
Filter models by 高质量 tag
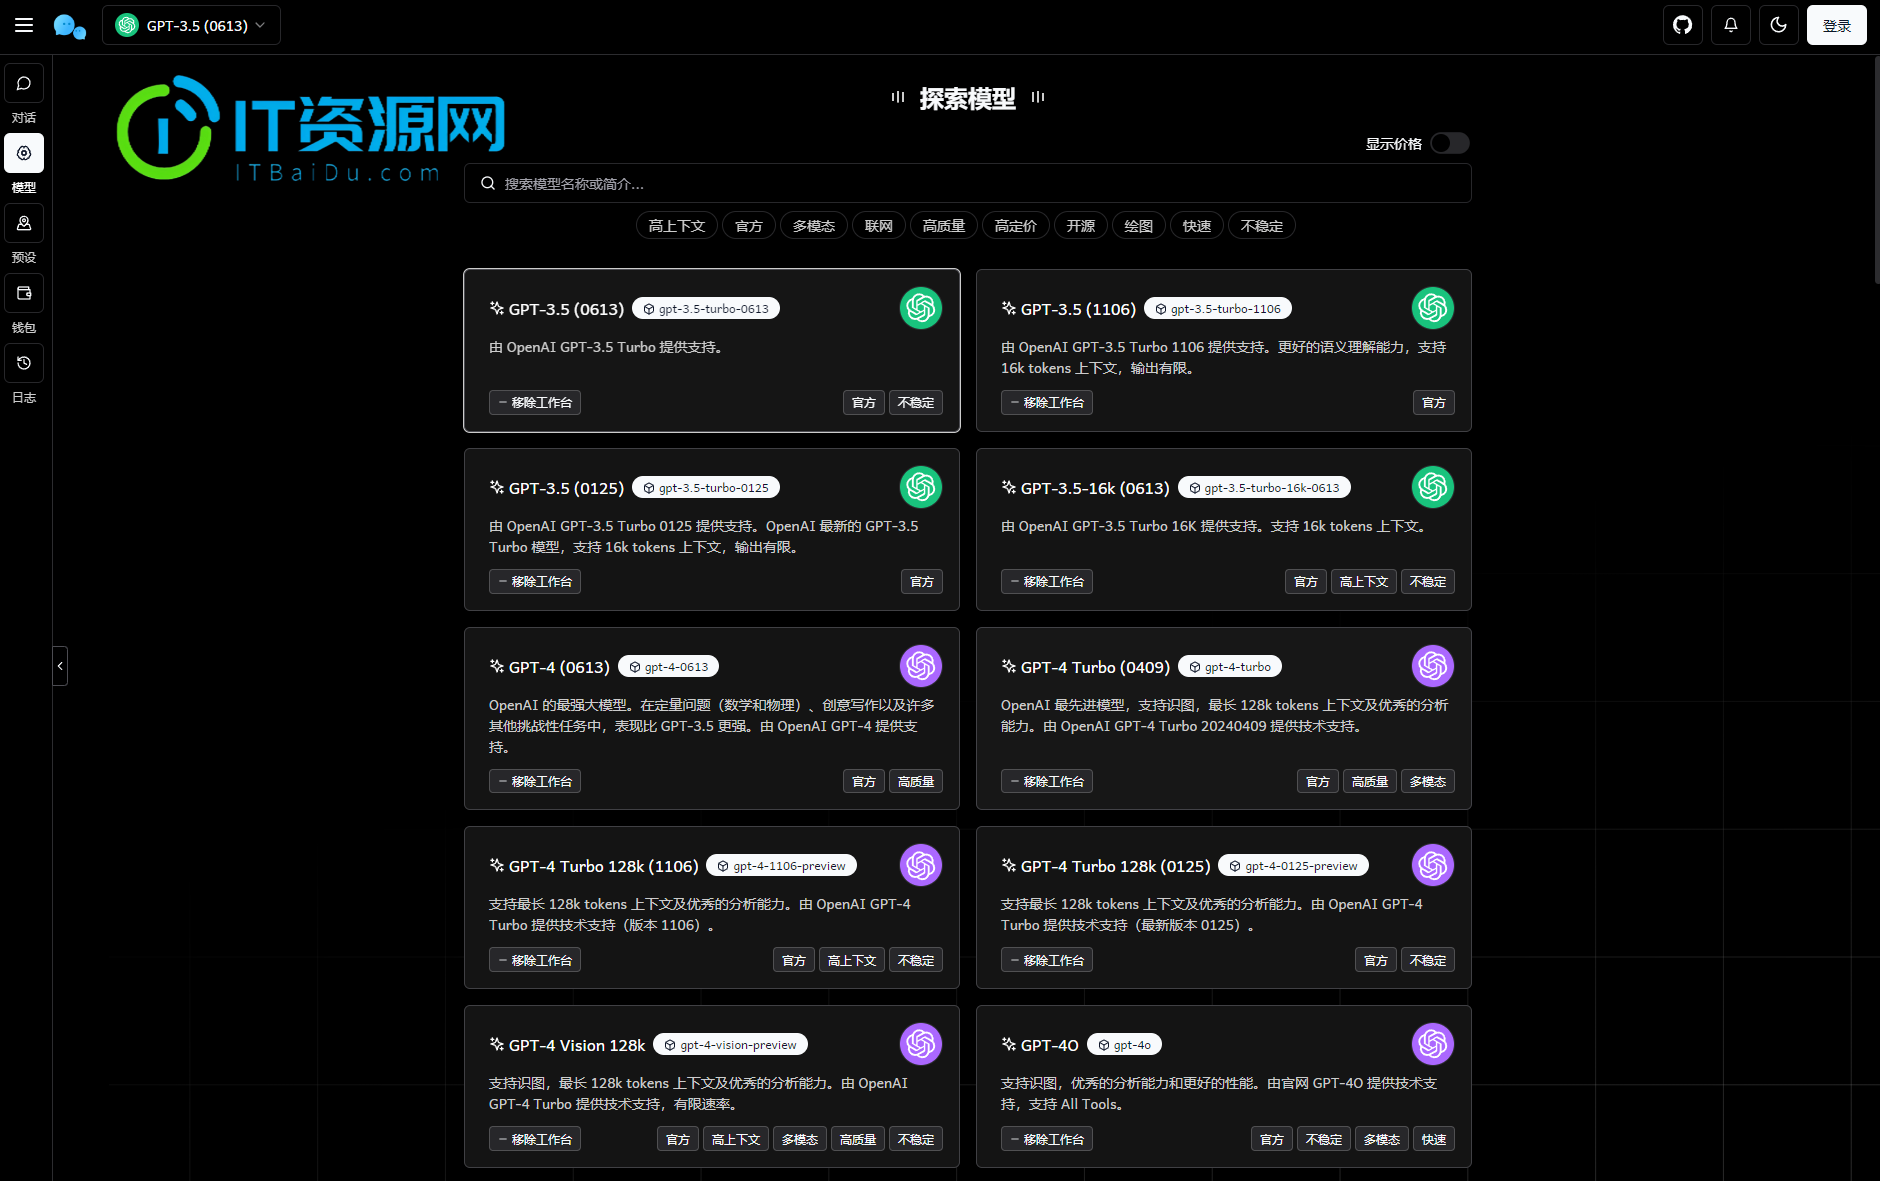(x=944, y=226)
